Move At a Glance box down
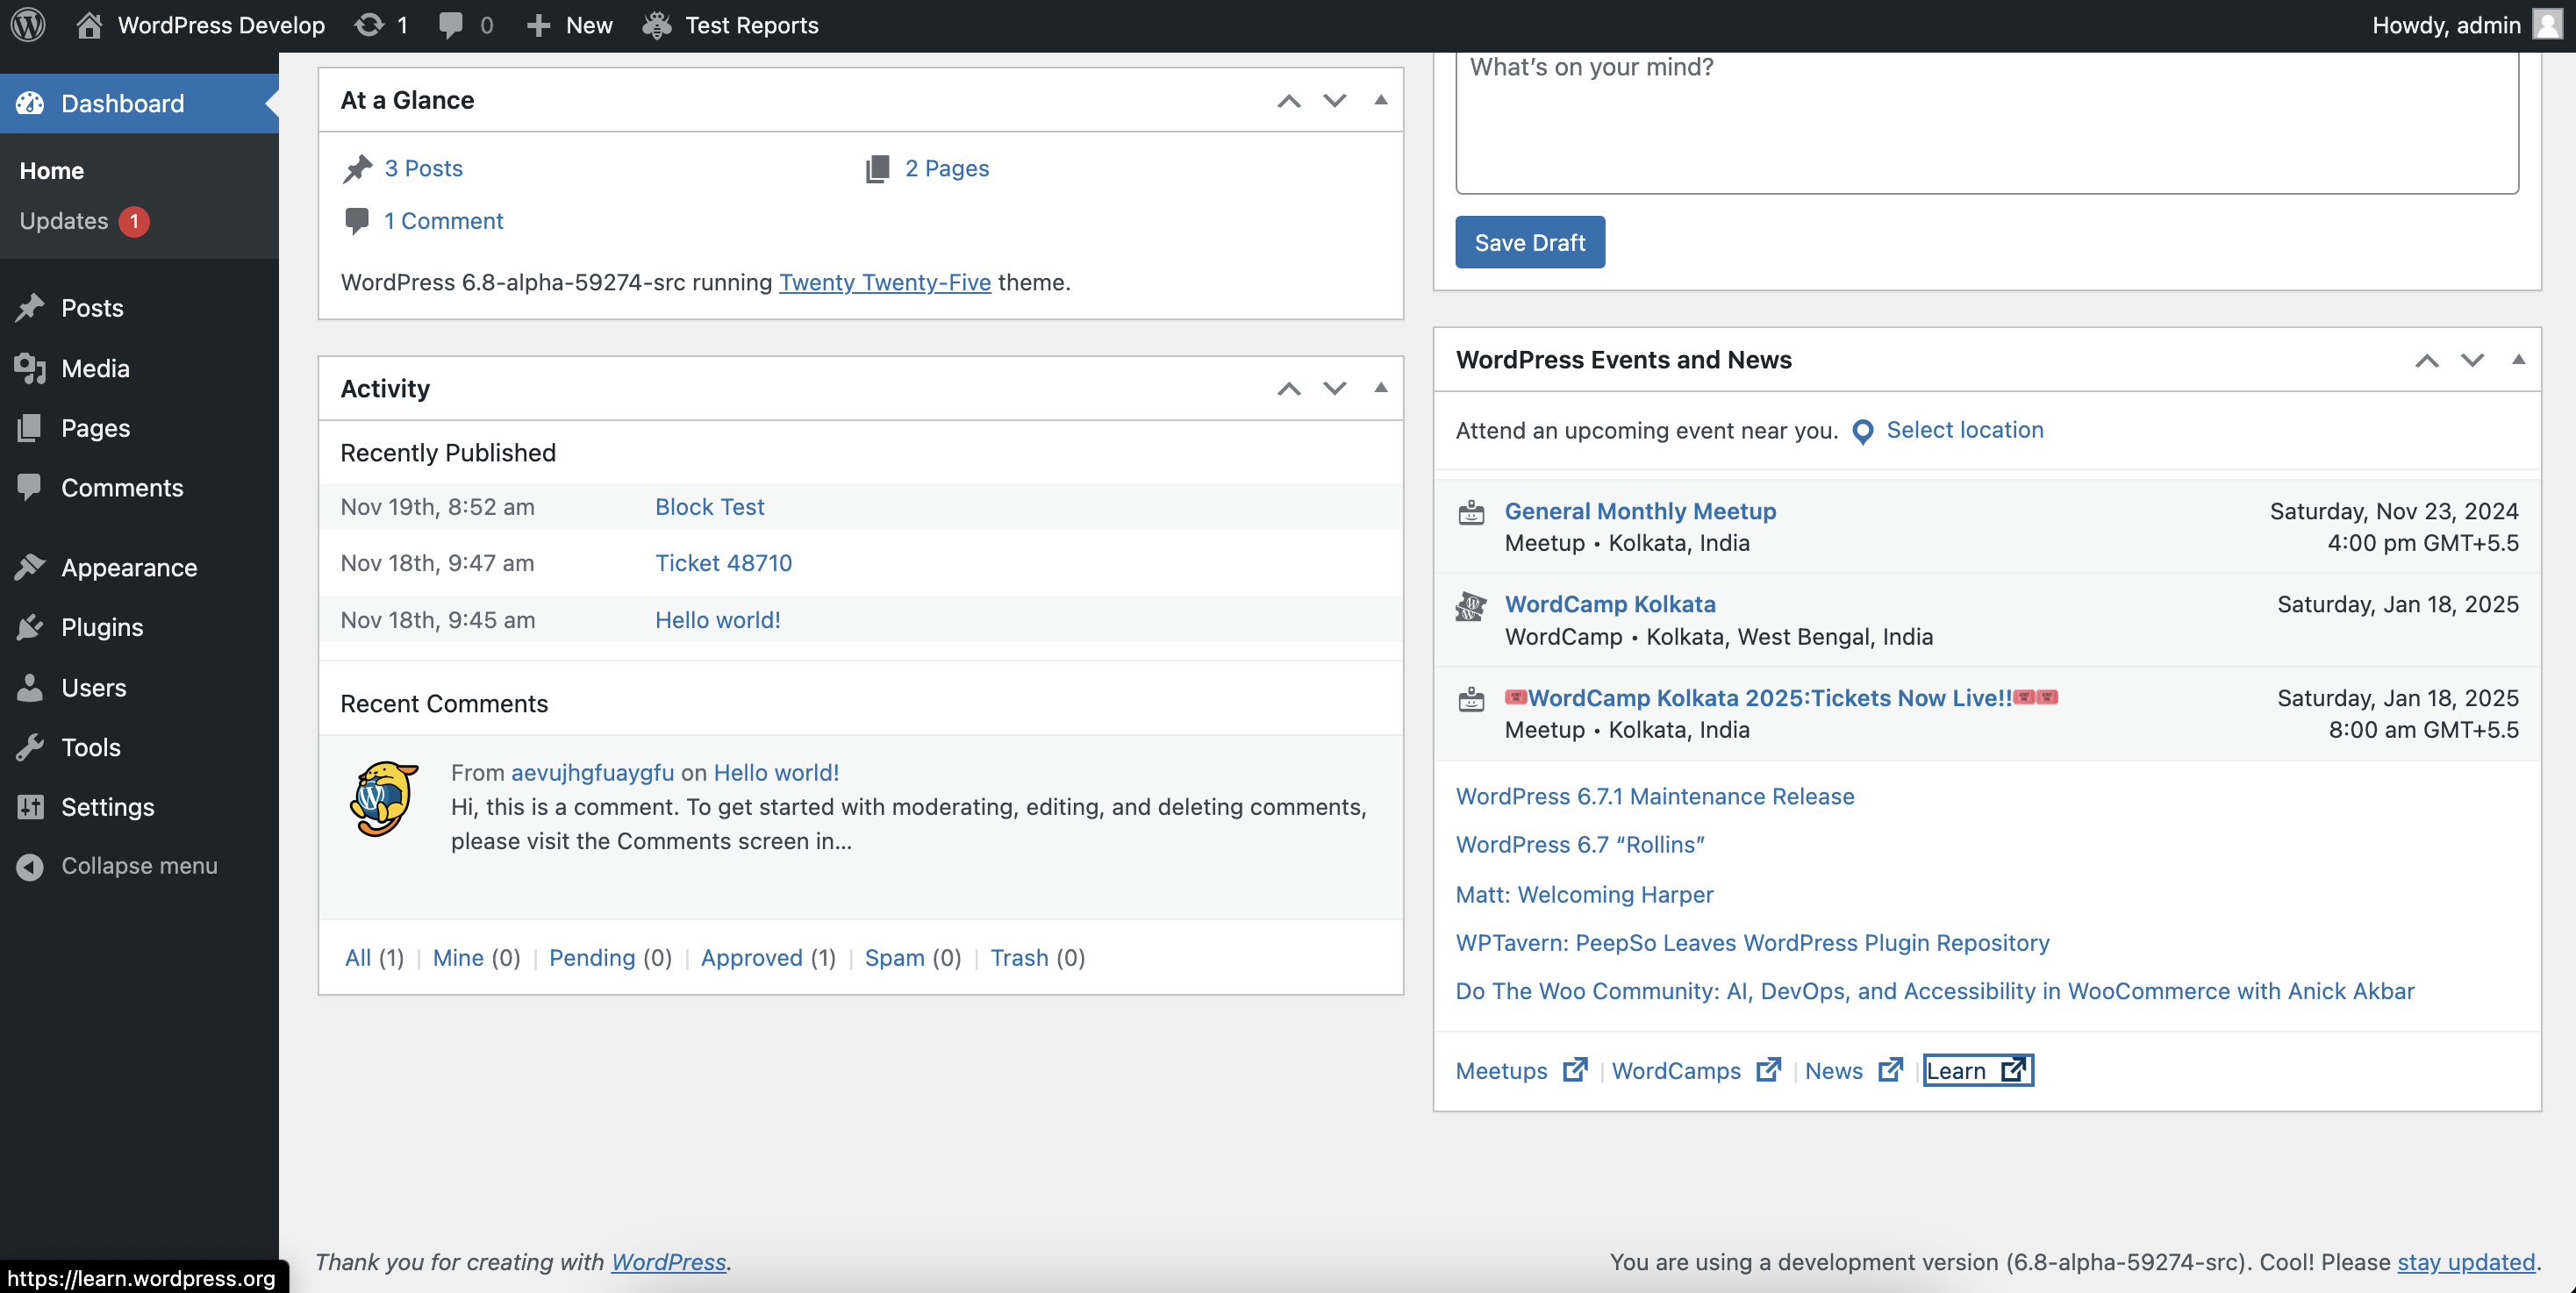2576x1293 pixels. [x=1335, y=100]
